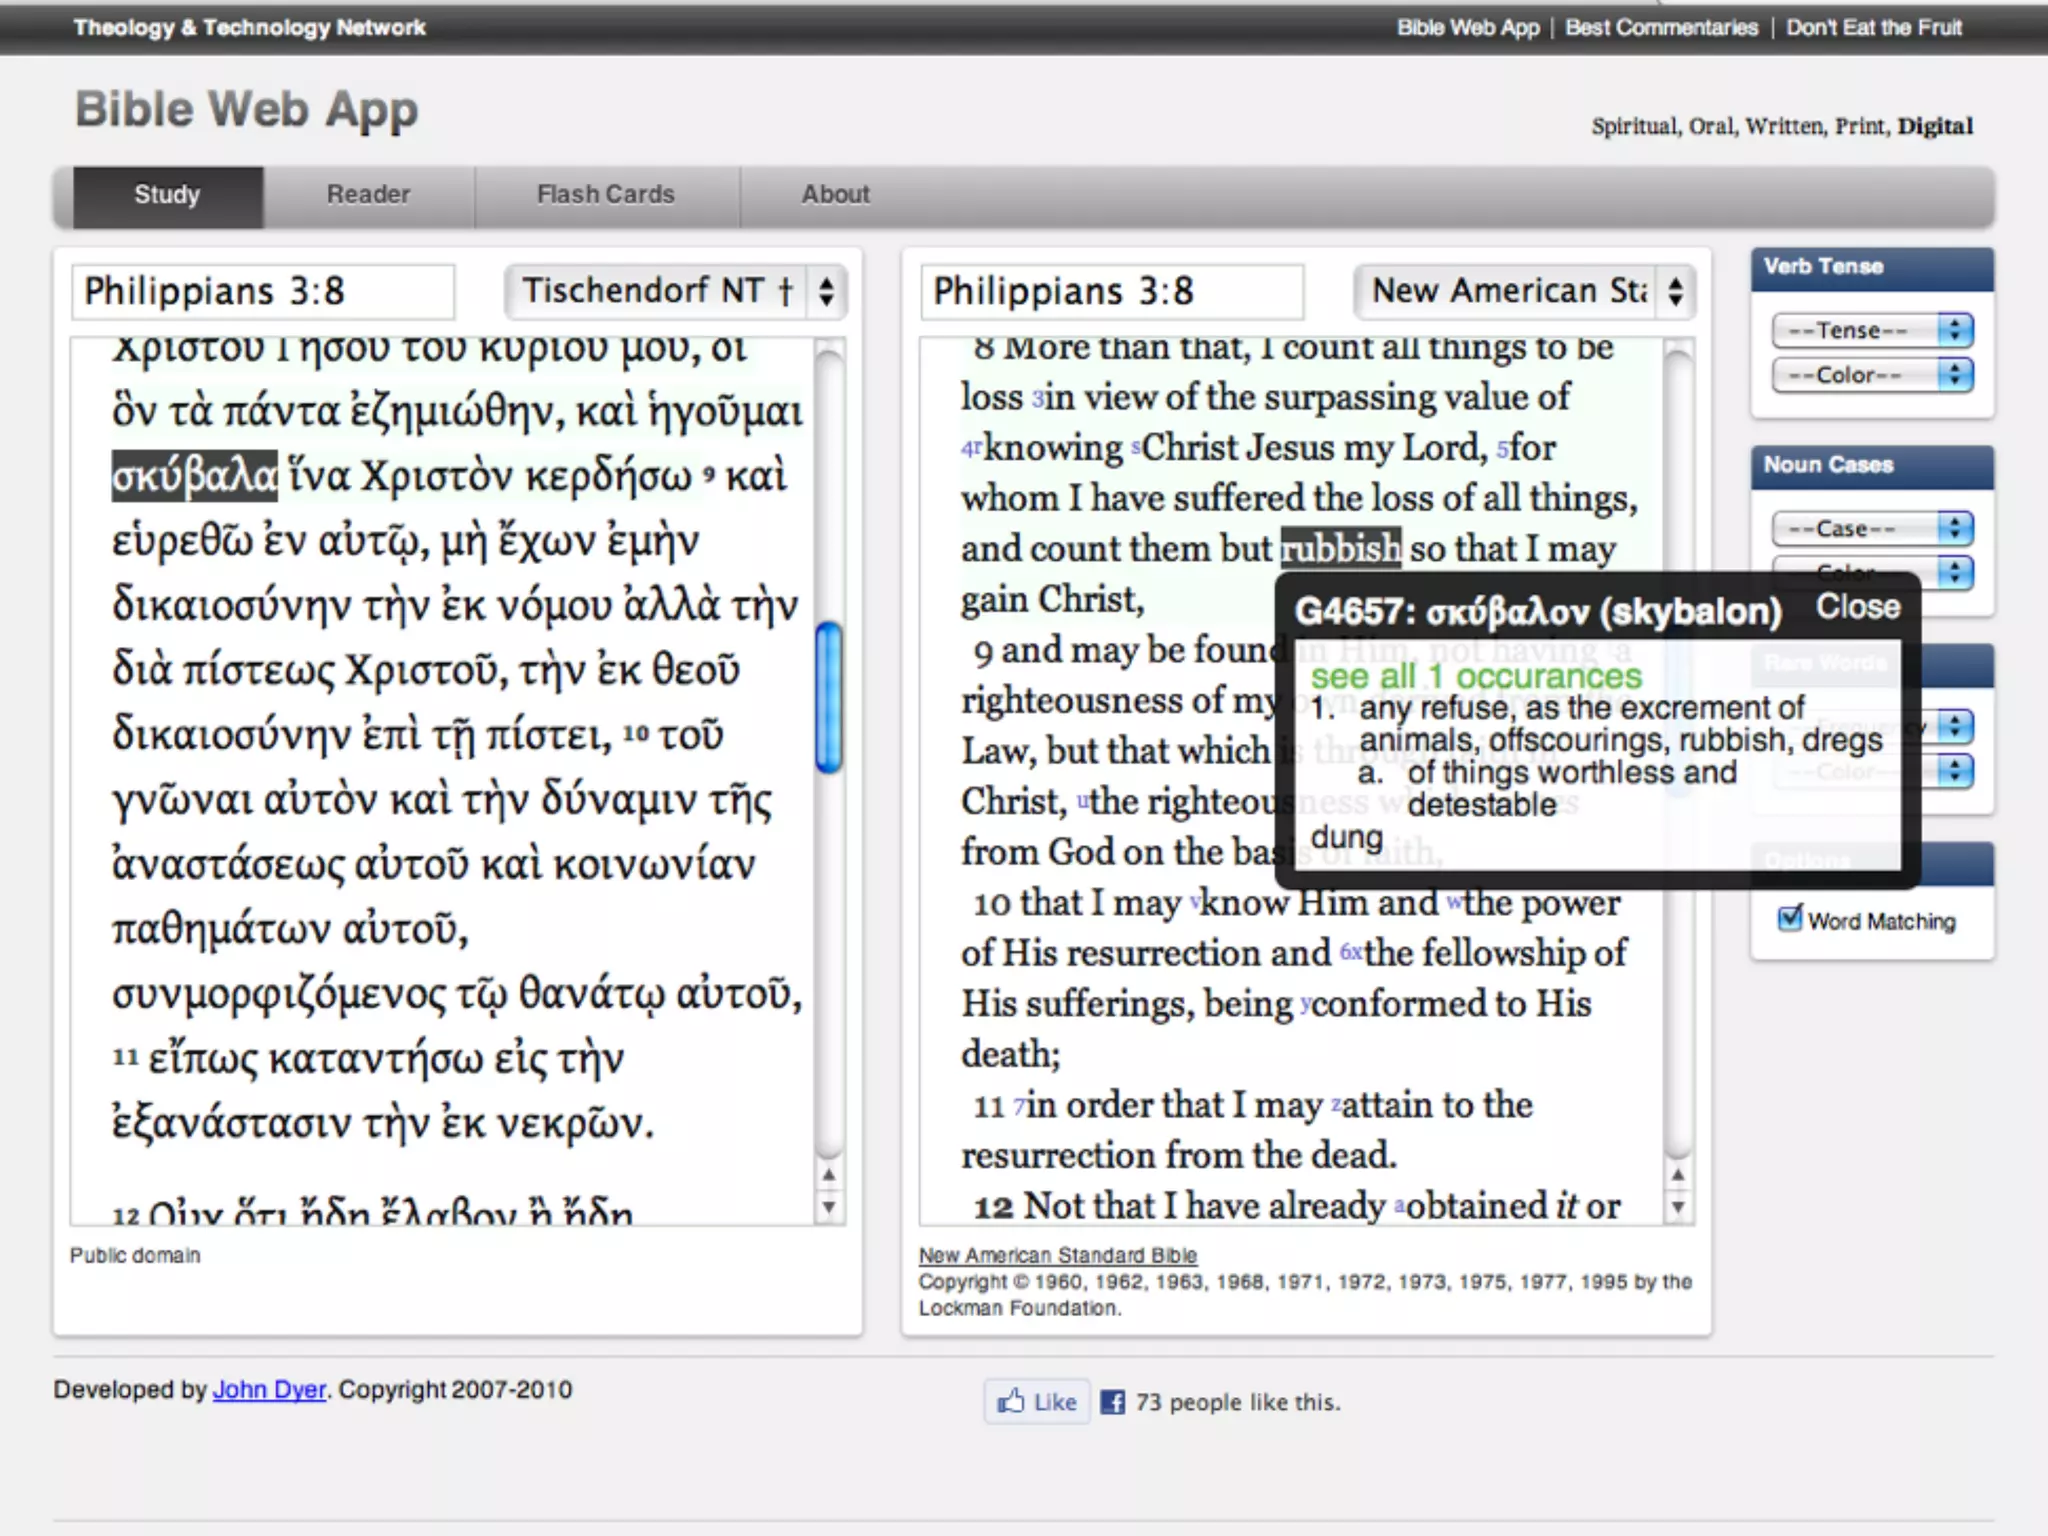Click the right Philippians 3:8 reference field
The width and height of the screenshot is (2048, 1536).
(x=1112, y=292)
